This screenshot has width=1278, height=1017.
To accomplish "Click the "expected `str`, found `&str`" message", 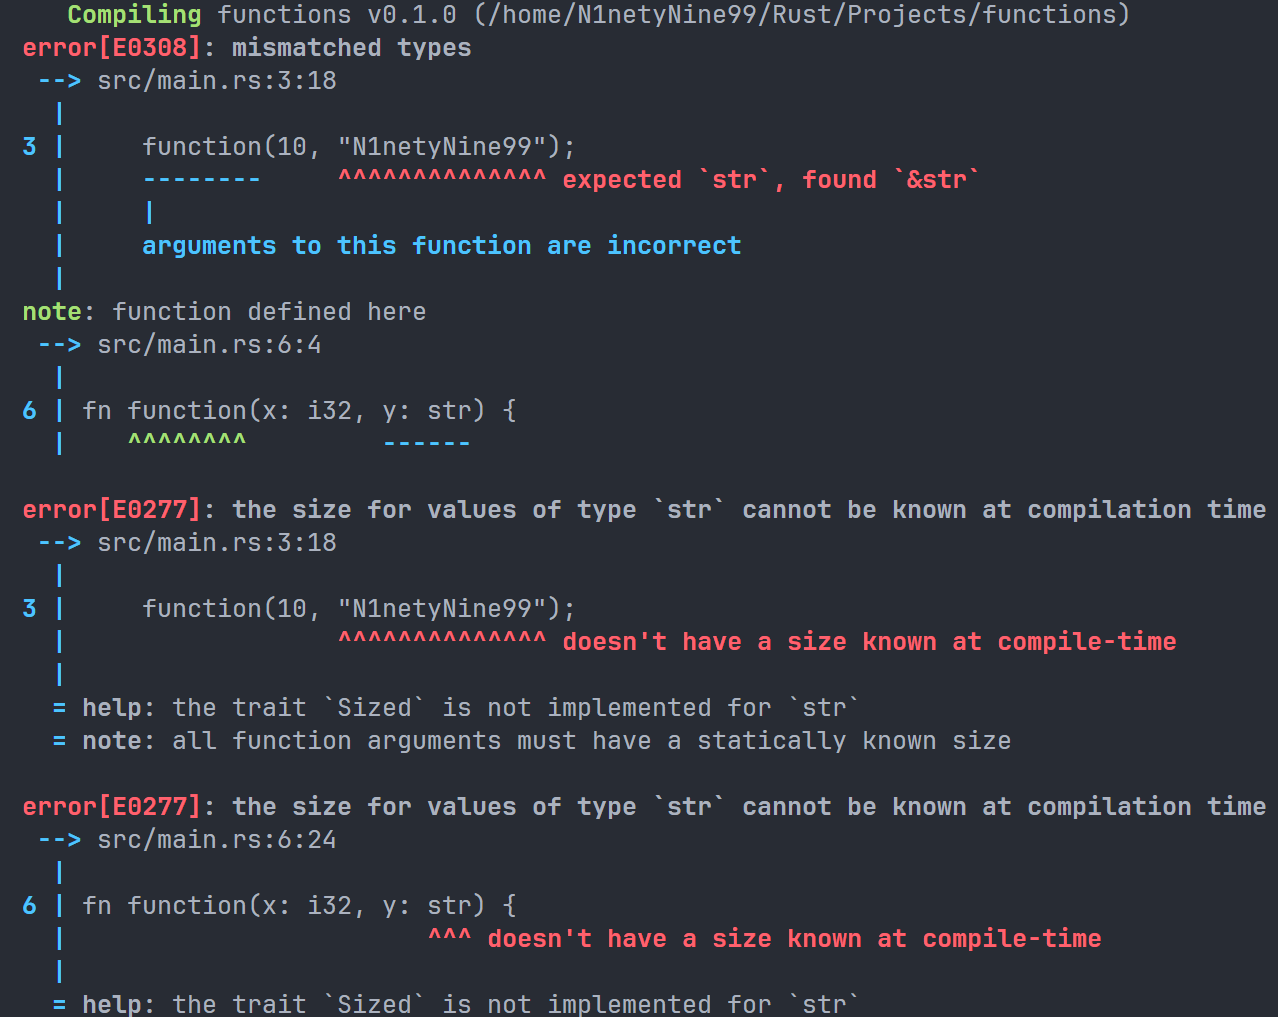I will tap(771, 180).
